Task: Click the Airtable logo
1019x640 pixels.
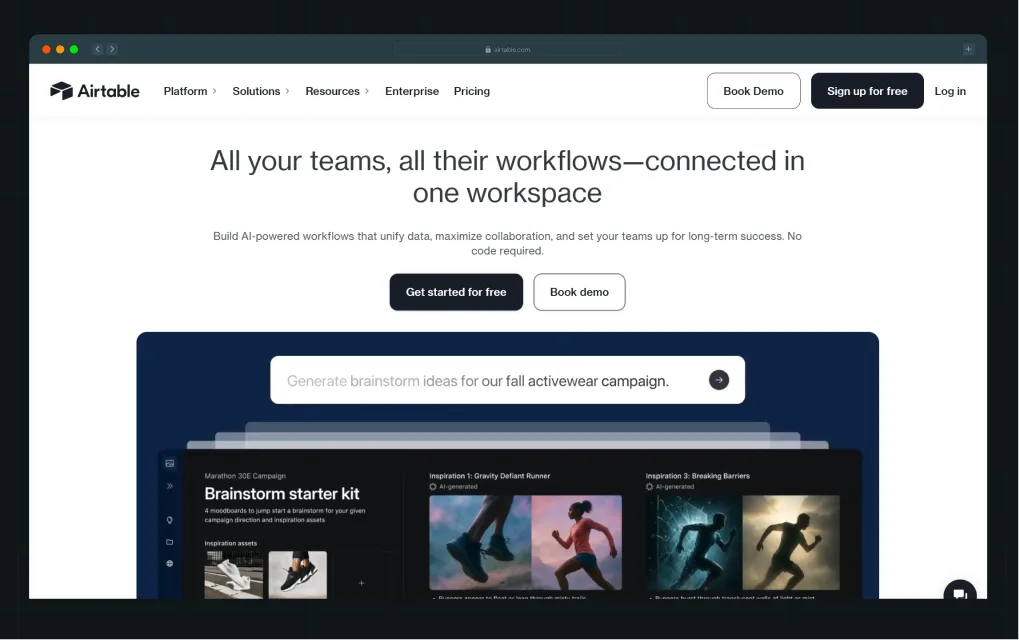Action: 95,91
